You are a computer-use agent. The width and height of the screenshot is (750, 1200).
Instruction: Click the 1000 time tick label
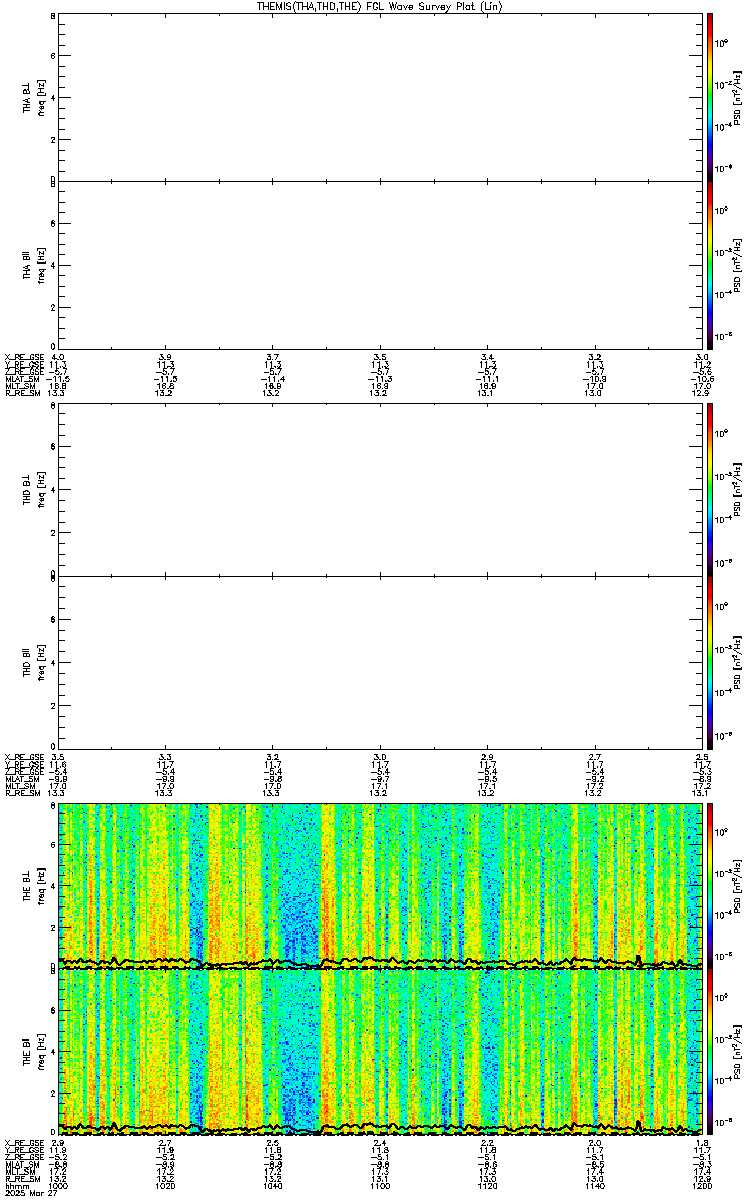pyautogui.click(x=59, y=1187)
